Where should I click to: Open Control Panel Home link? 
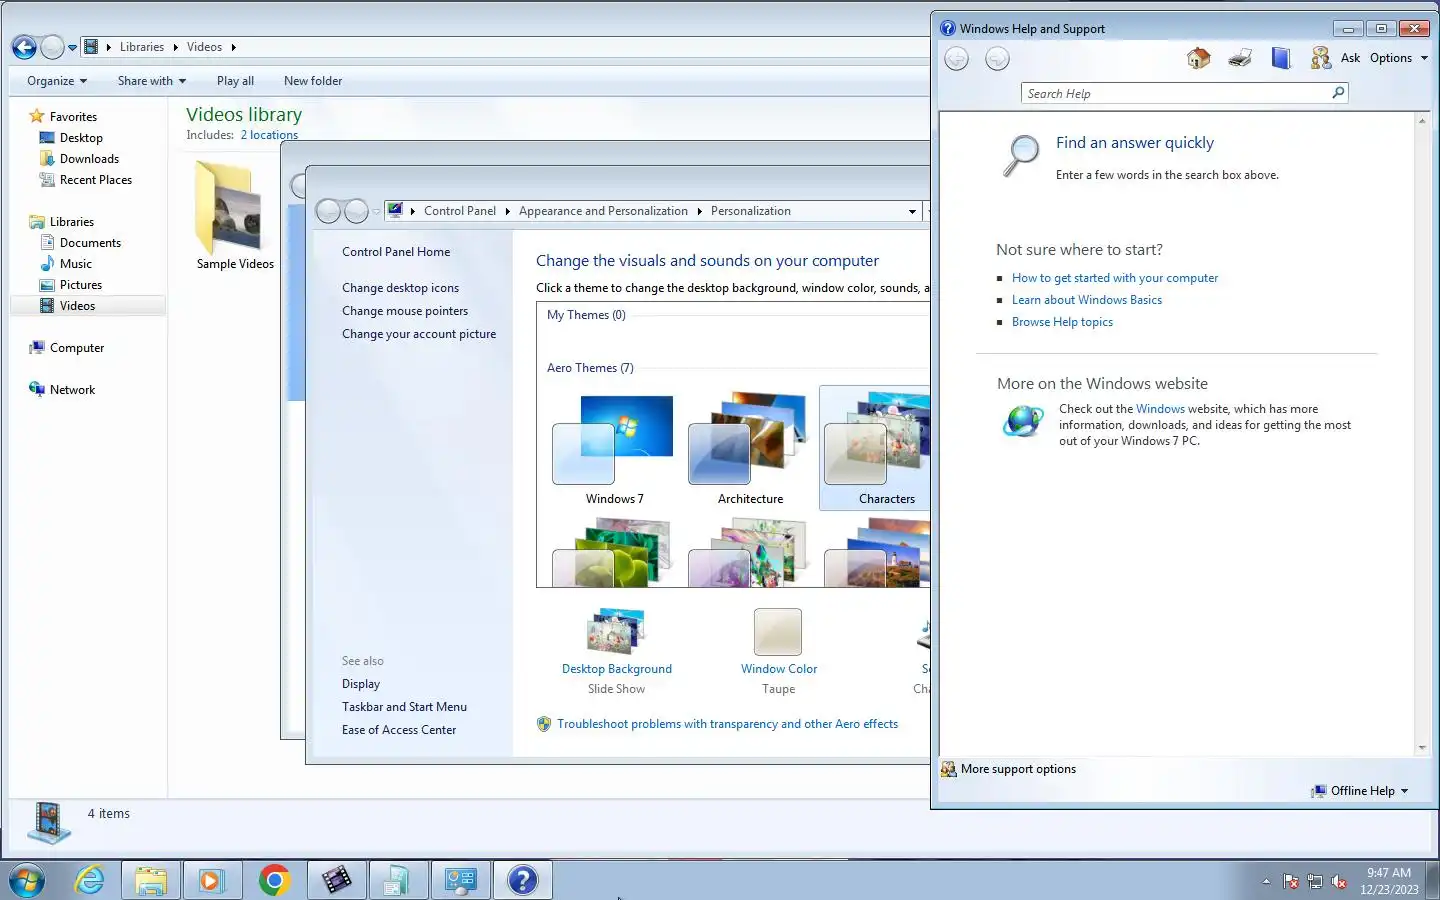coord(396,252)
